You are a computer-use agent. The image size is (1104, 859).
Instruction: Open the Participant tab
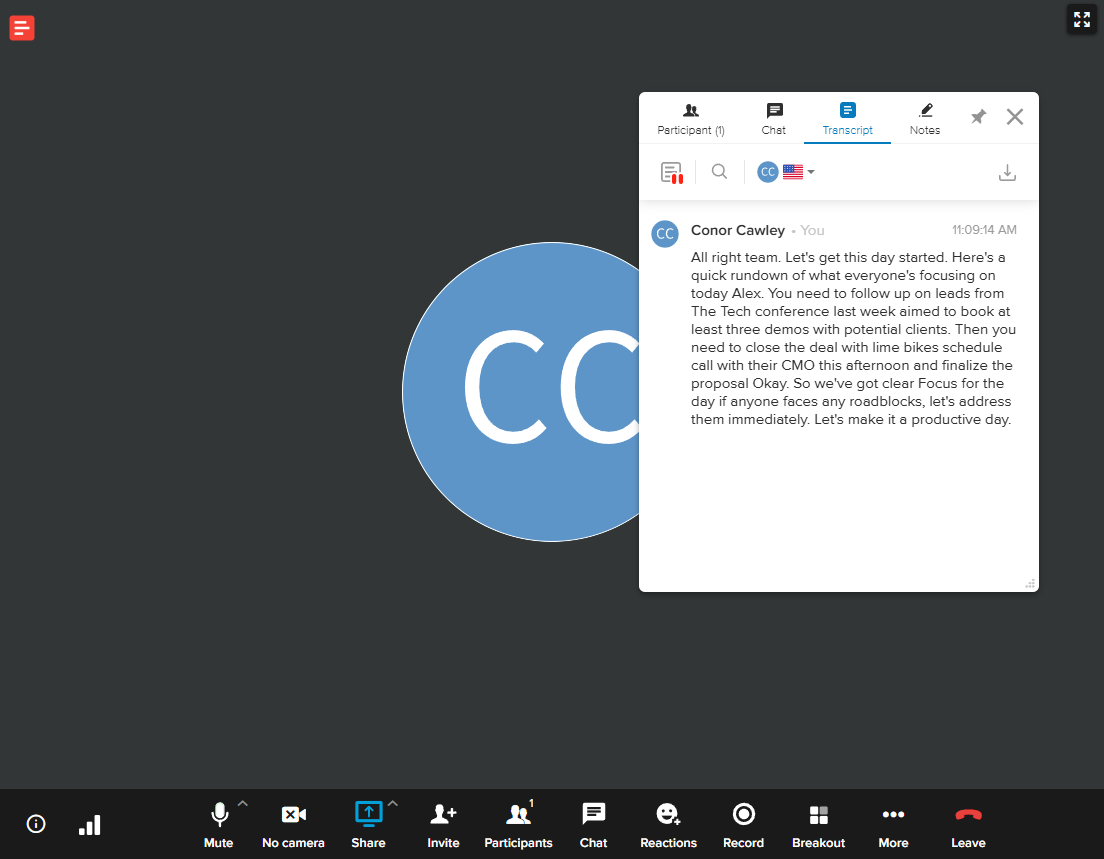690,118
